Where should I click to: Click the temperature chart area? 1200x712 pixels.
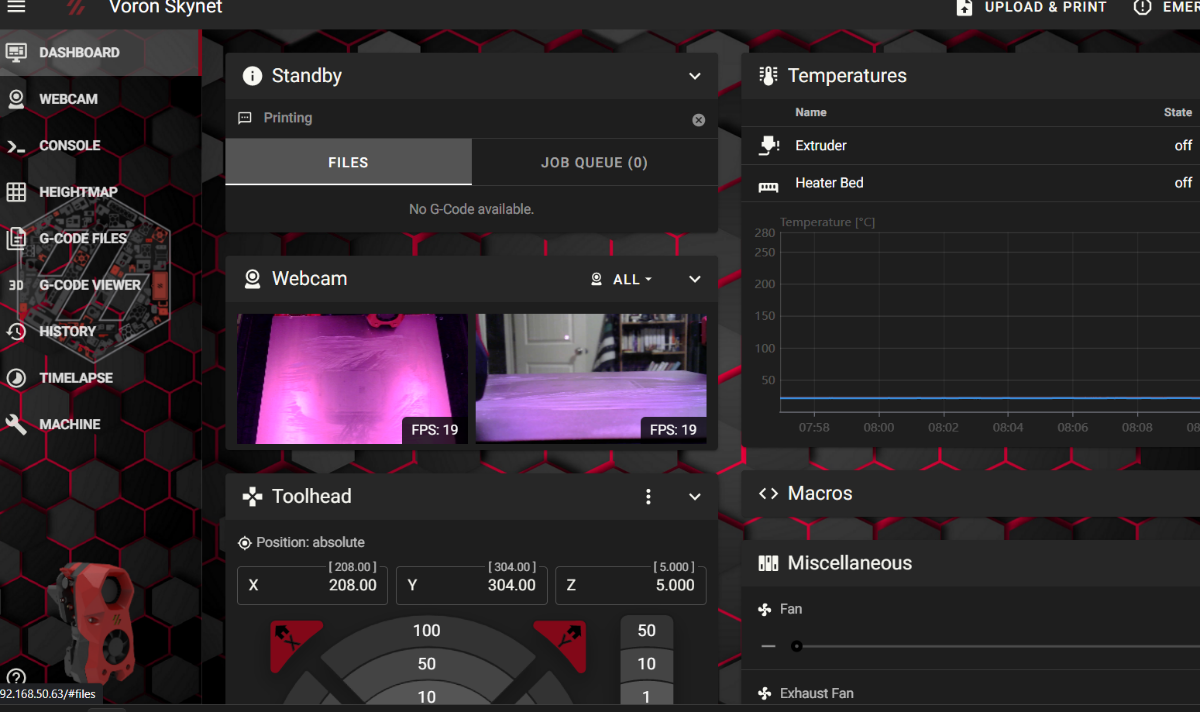[990, 322]
